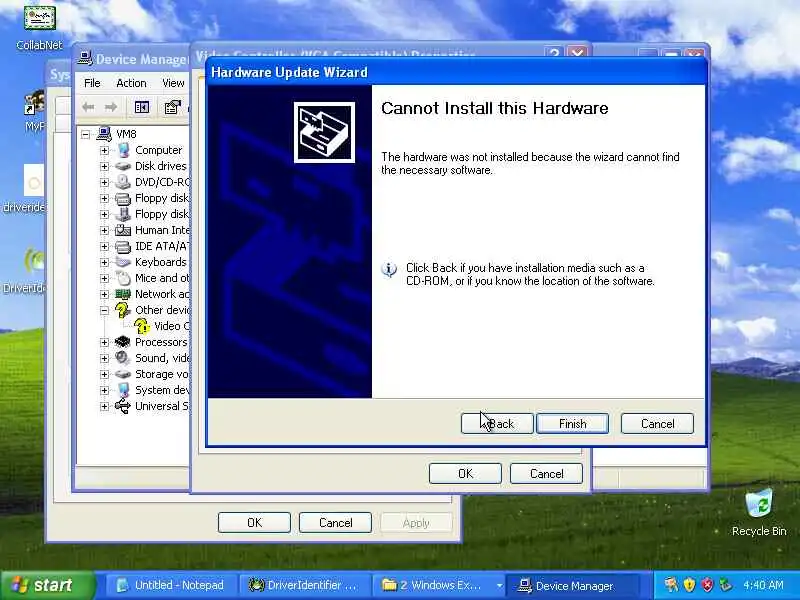Click the Back arrow in Device Manager toolbar
800x600 pixels.
(88, 107)
